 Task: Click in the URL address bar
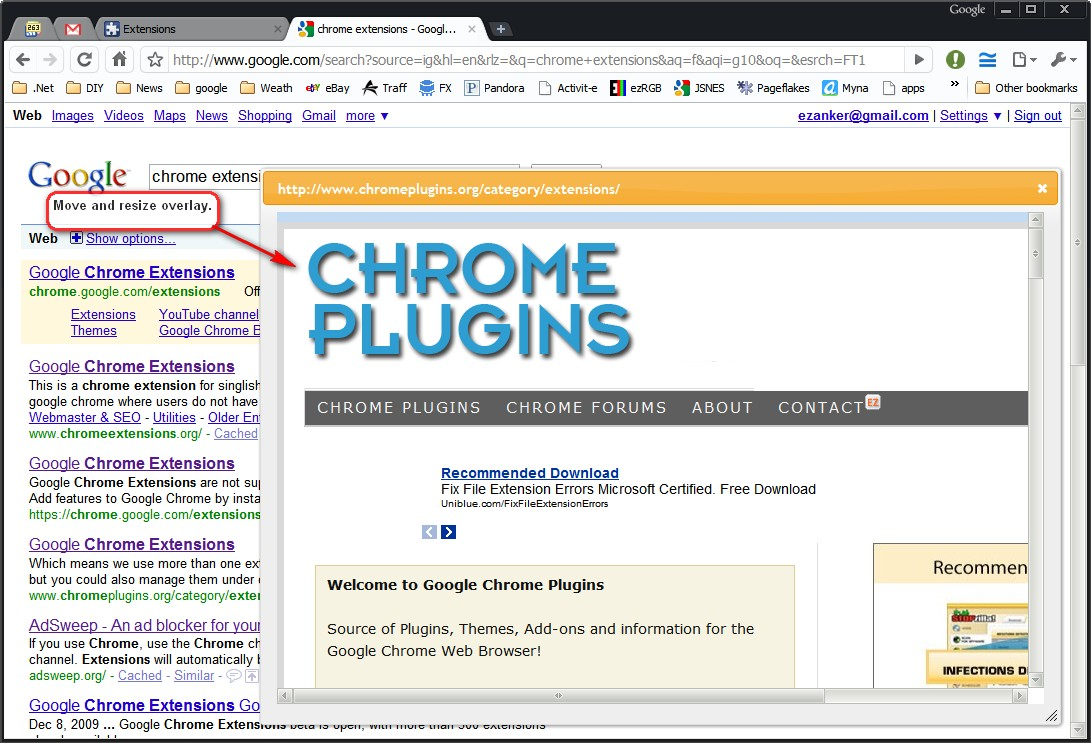tap(536, 60)
